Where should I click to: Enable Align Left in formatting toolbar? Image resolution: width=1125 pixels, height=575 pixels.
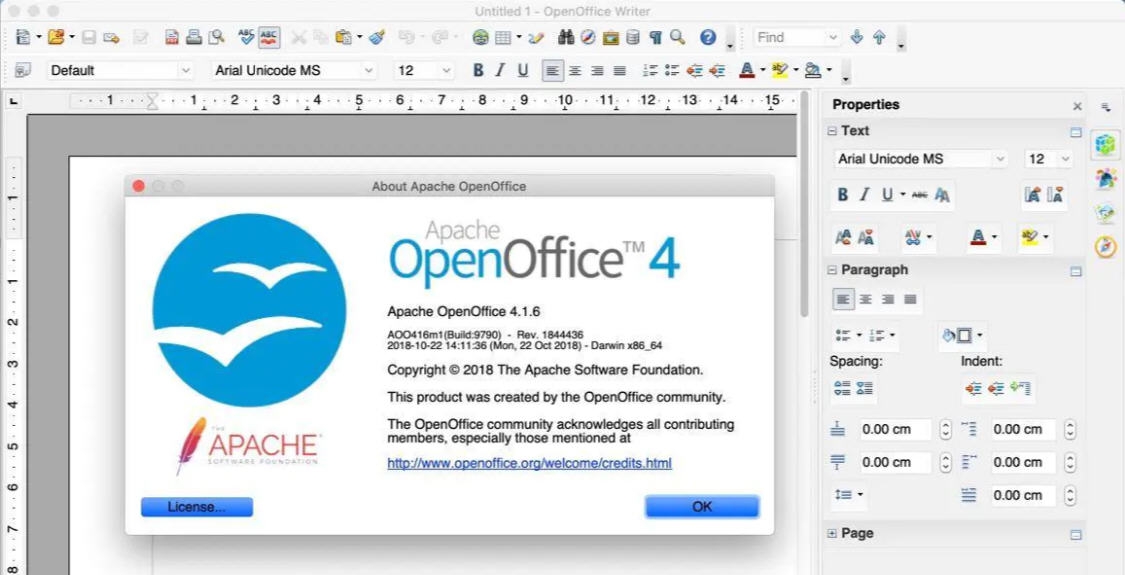pyautogui.click(x=552, y=70)
